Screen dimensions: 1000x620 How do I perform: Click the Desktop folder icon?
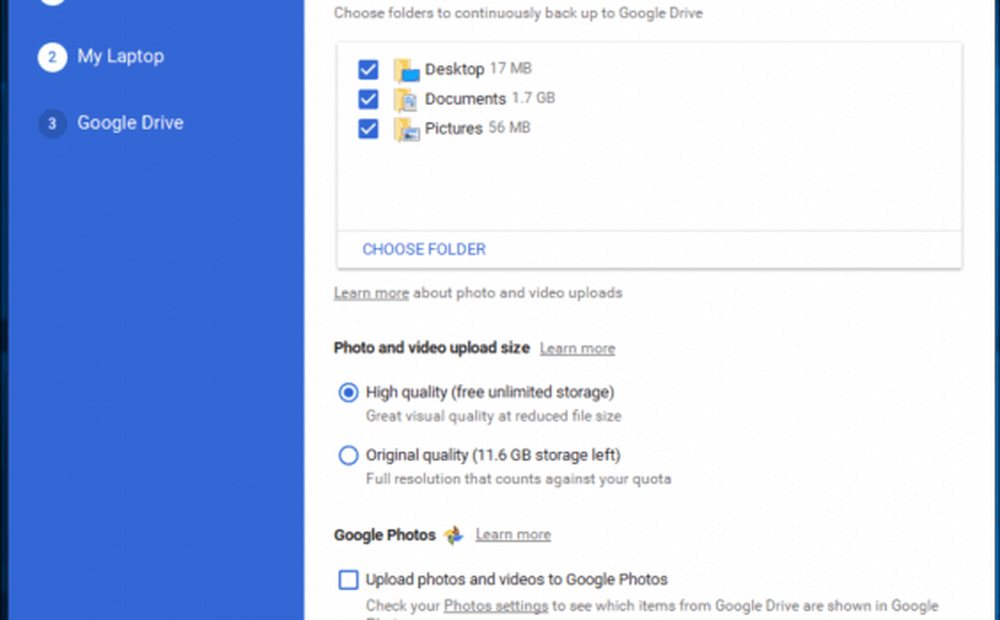coord(406,70)
